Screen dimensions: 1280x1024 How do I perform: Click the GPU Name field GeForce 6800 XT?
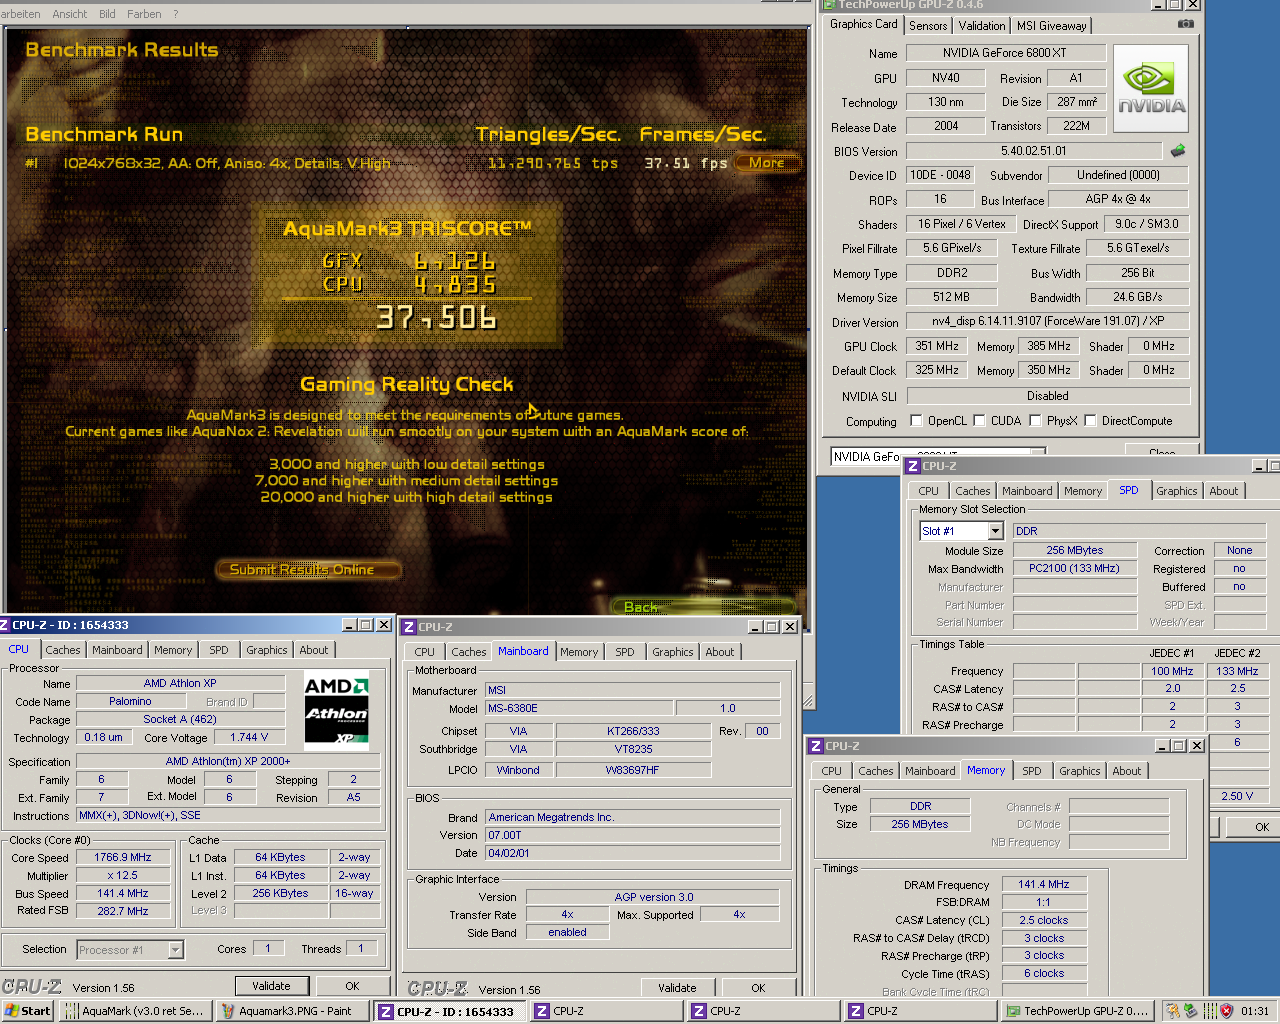click(x=1005, y=53)
